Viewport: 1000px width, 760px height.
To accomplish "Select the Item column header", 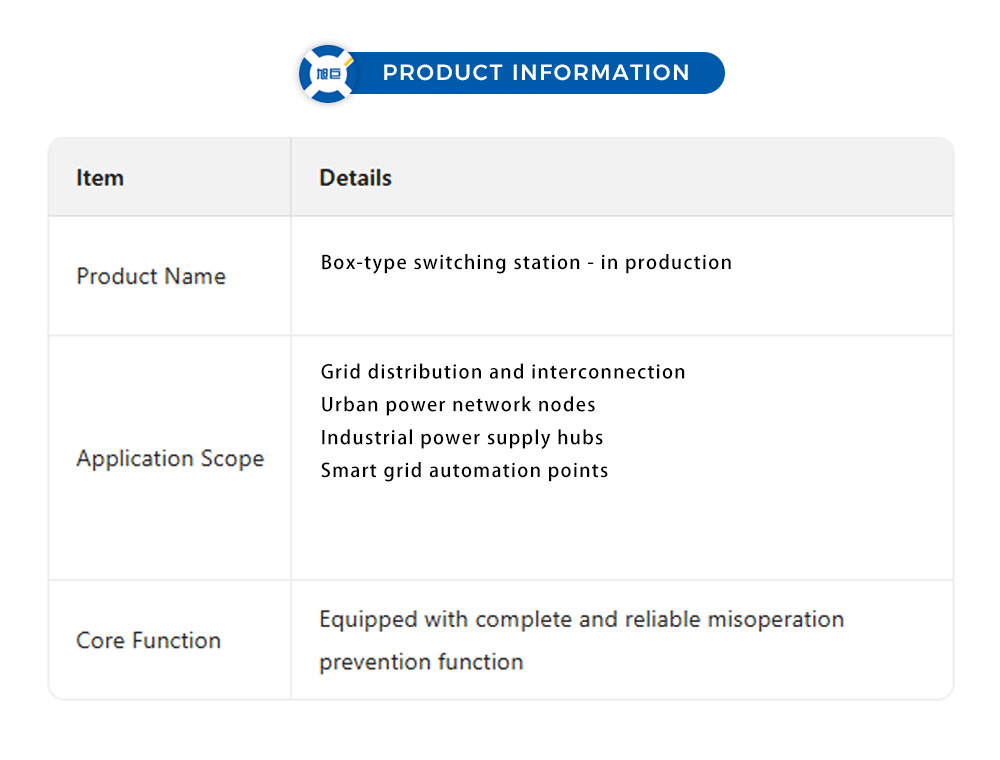I will [x=100, y=178].
